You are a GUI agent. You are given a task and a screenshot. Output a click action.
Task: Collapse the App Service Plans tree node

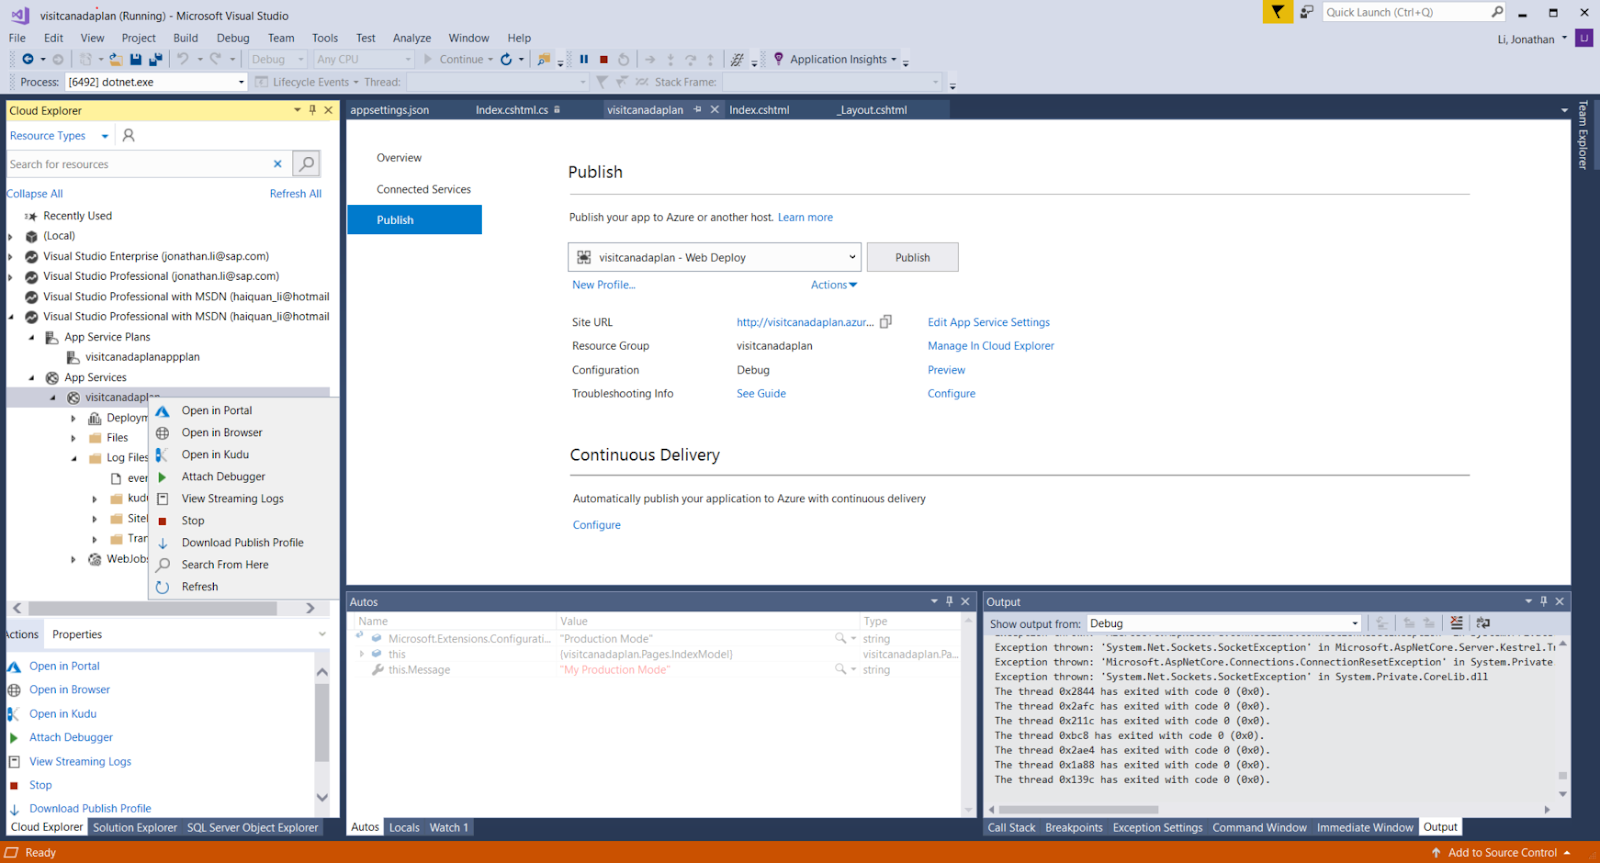coord(32,337)
